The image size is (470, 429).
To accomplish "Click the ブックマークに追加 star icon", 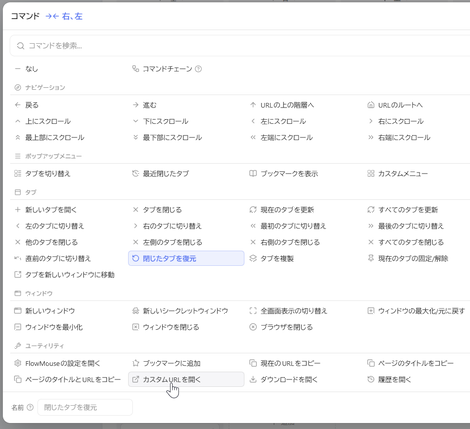I will (135, 363).
